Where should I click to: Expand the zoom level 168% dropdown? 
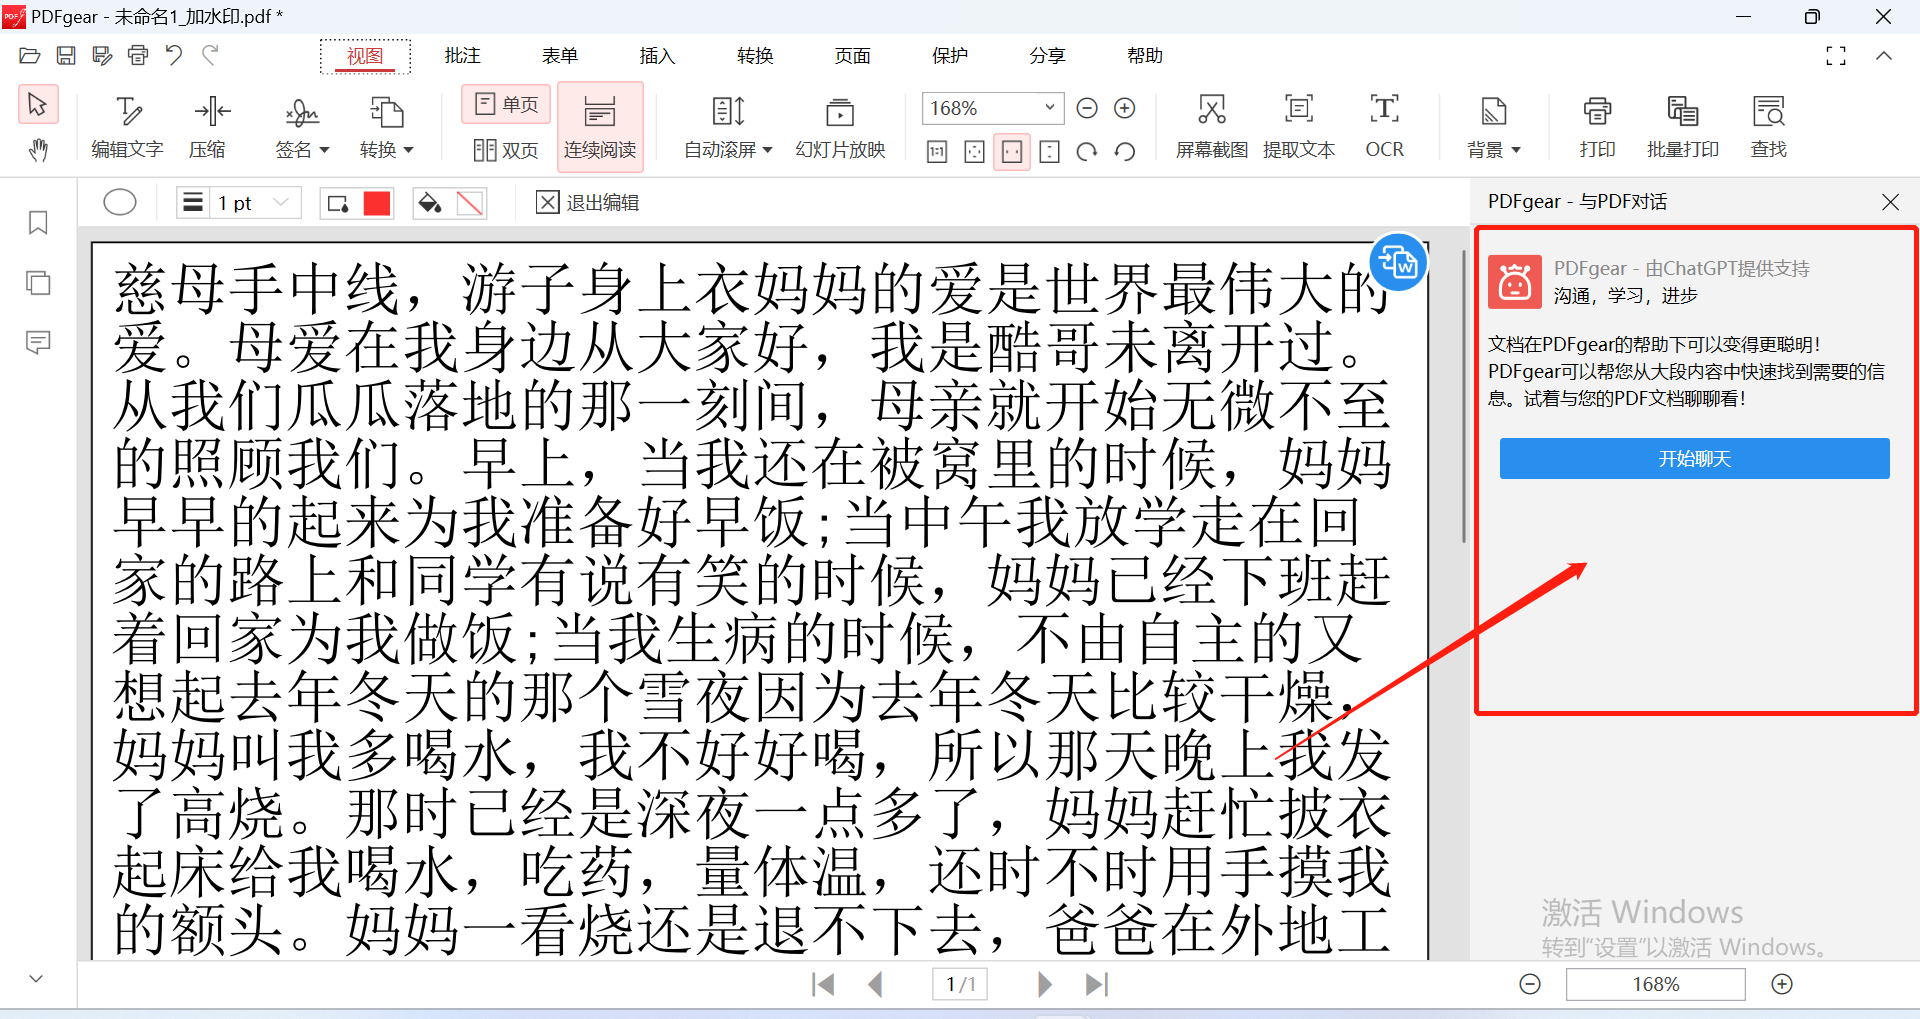coord(1049,108)
